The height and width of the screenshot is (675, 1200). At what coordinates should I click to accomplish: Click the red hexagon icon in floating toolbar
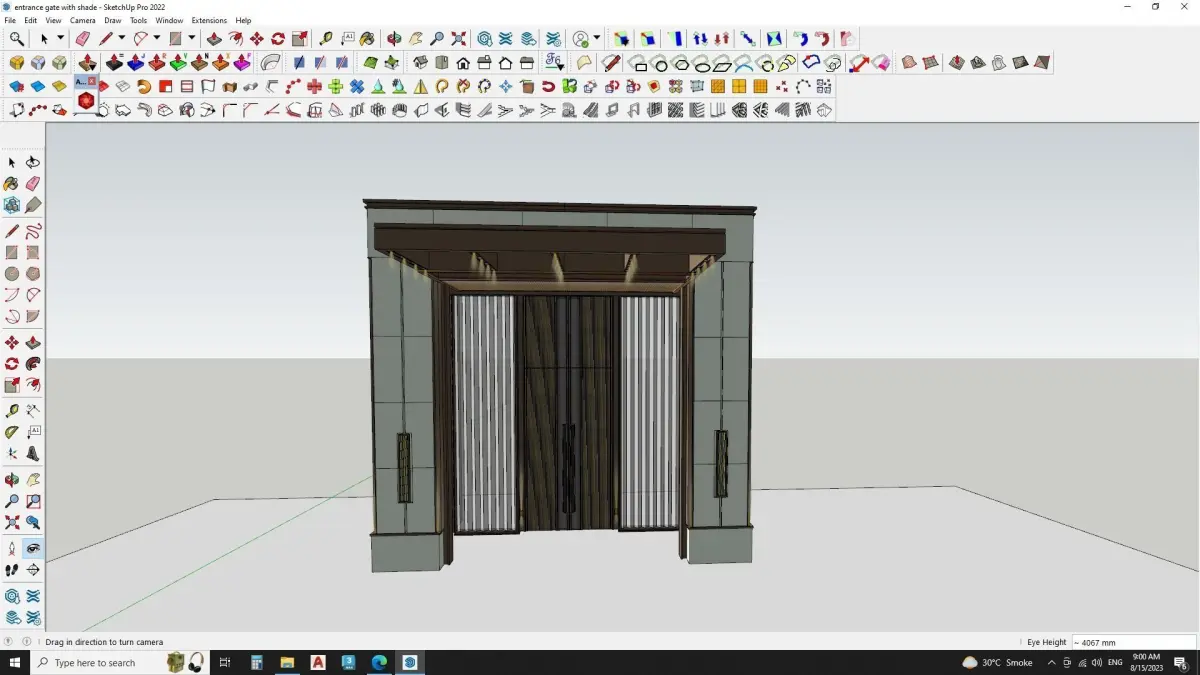(x=86, y=101)
